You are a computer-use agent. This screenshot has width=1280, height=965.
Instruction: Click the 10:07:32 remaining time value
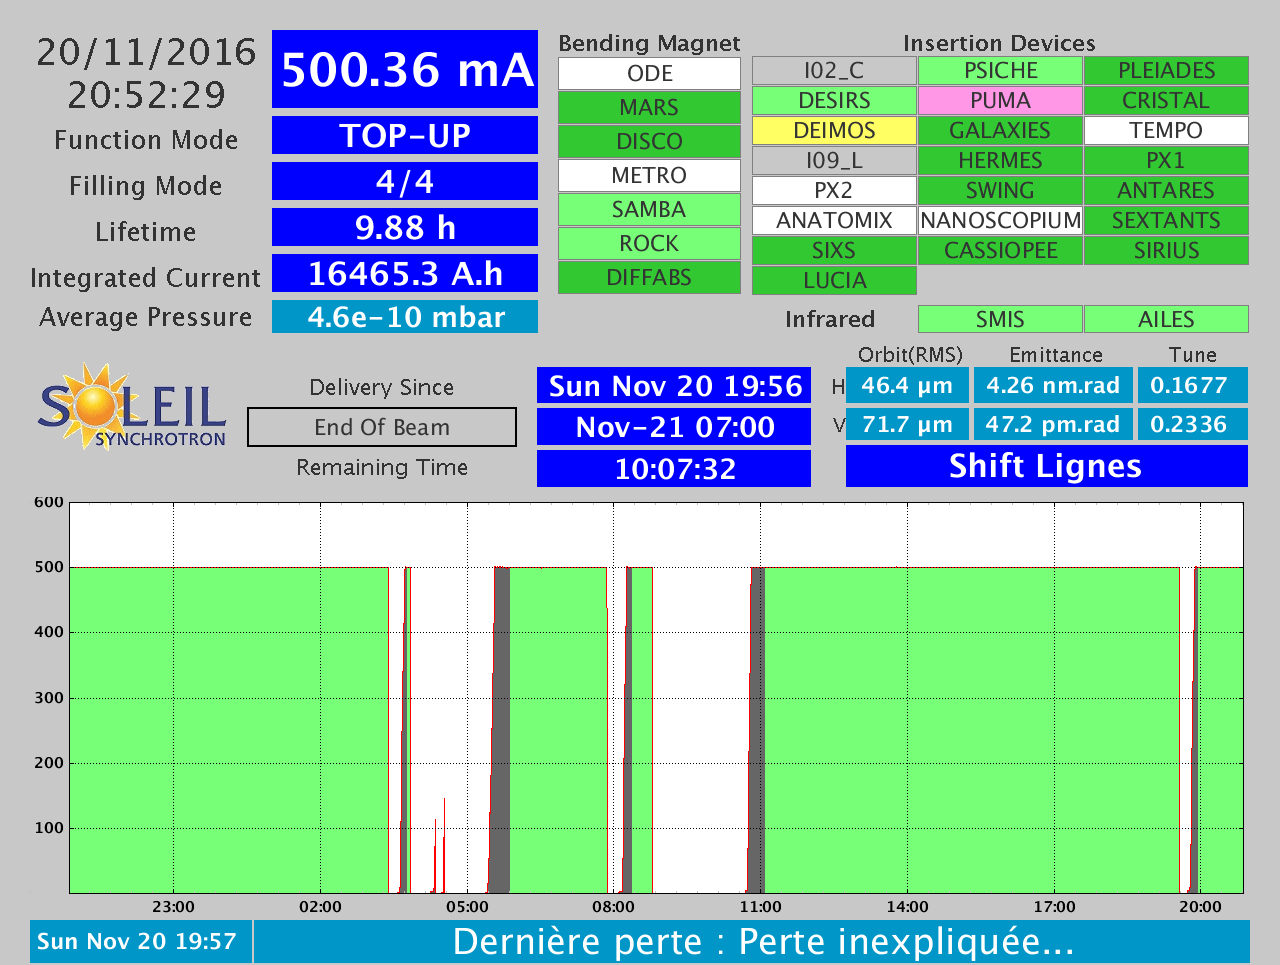tap(674, 468)
